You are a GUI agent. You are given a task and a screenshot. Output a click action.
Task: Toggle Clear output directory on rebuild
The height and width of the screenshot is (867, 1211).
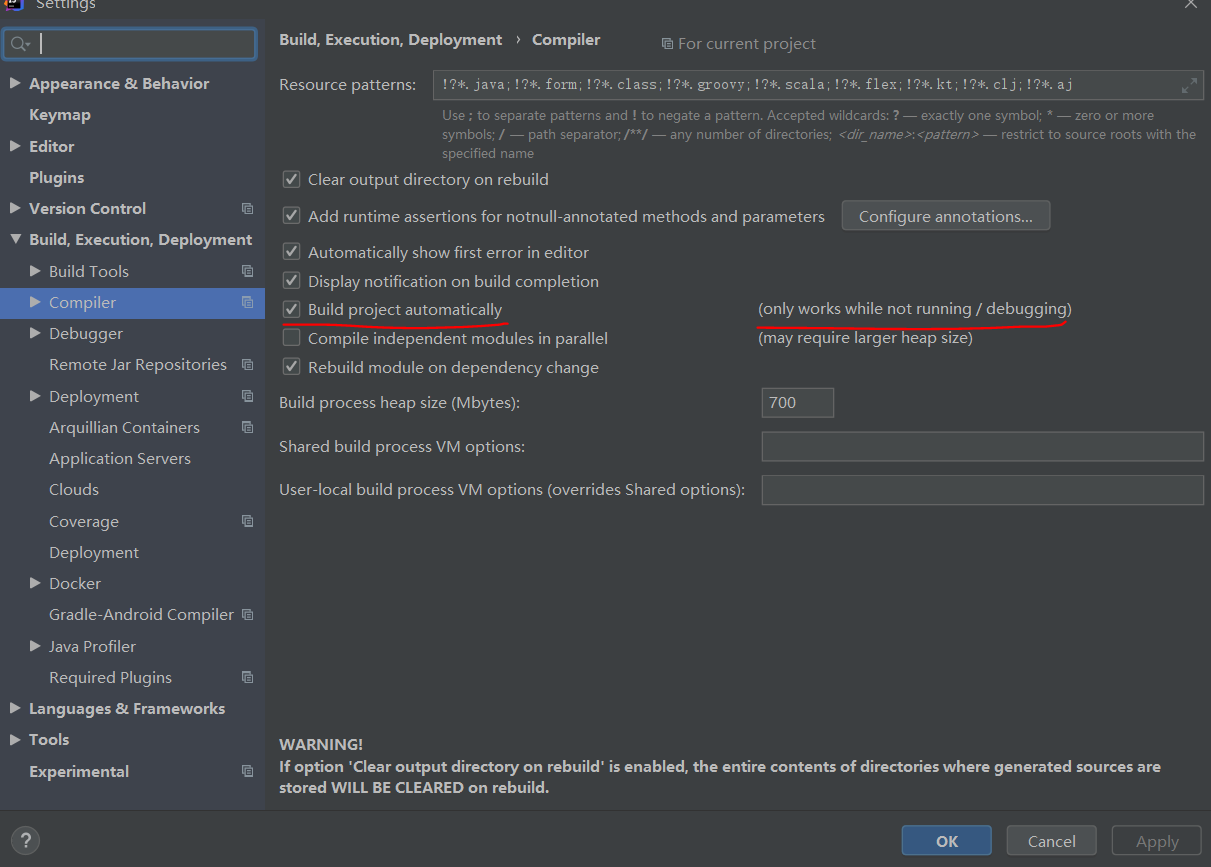[291, 180]
